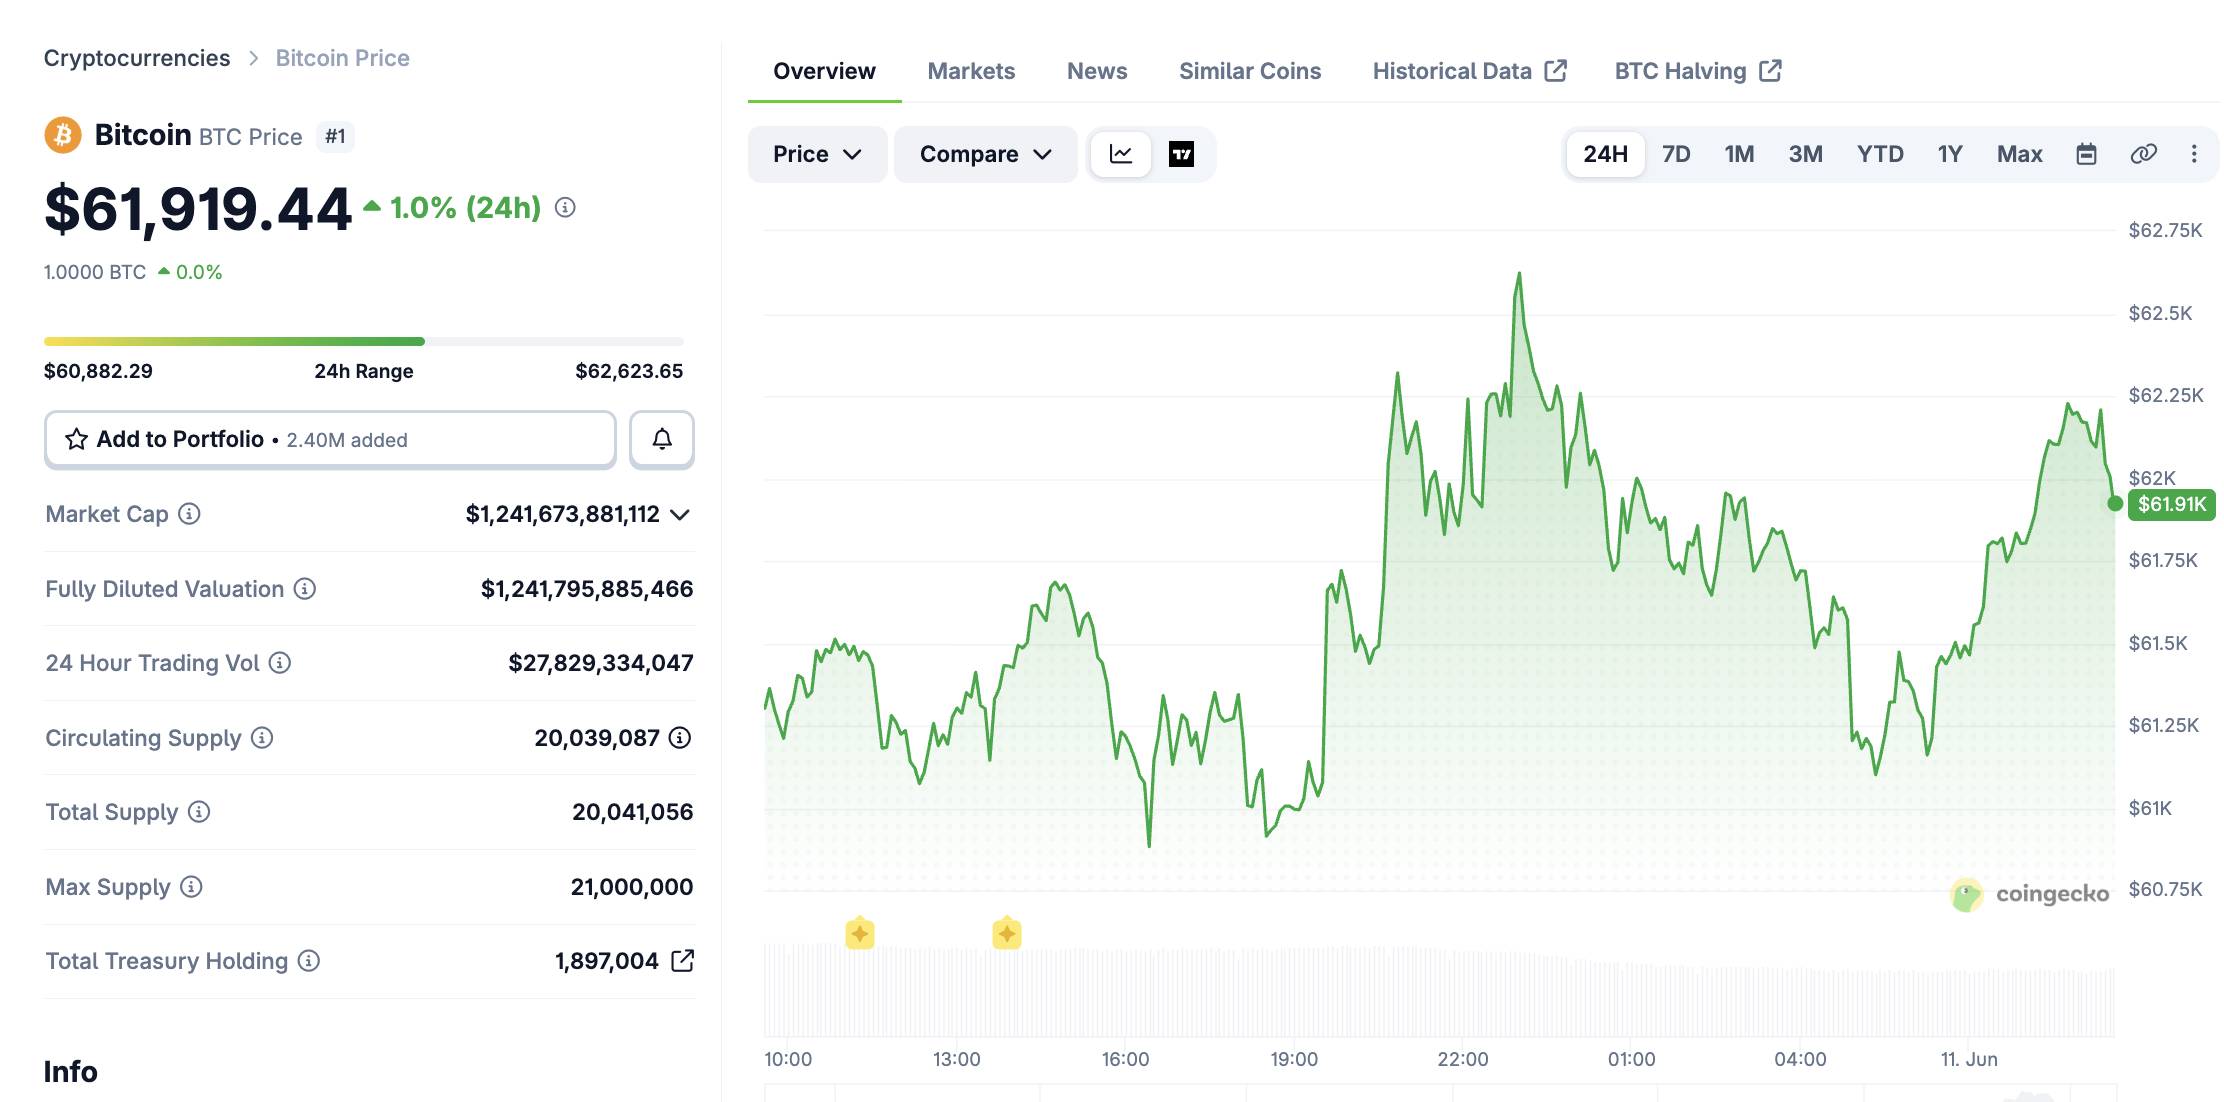Screen dimensions: 2224x1102
Task: Switch to the Similar Coins tab
Action: (x=1250, y=71)
